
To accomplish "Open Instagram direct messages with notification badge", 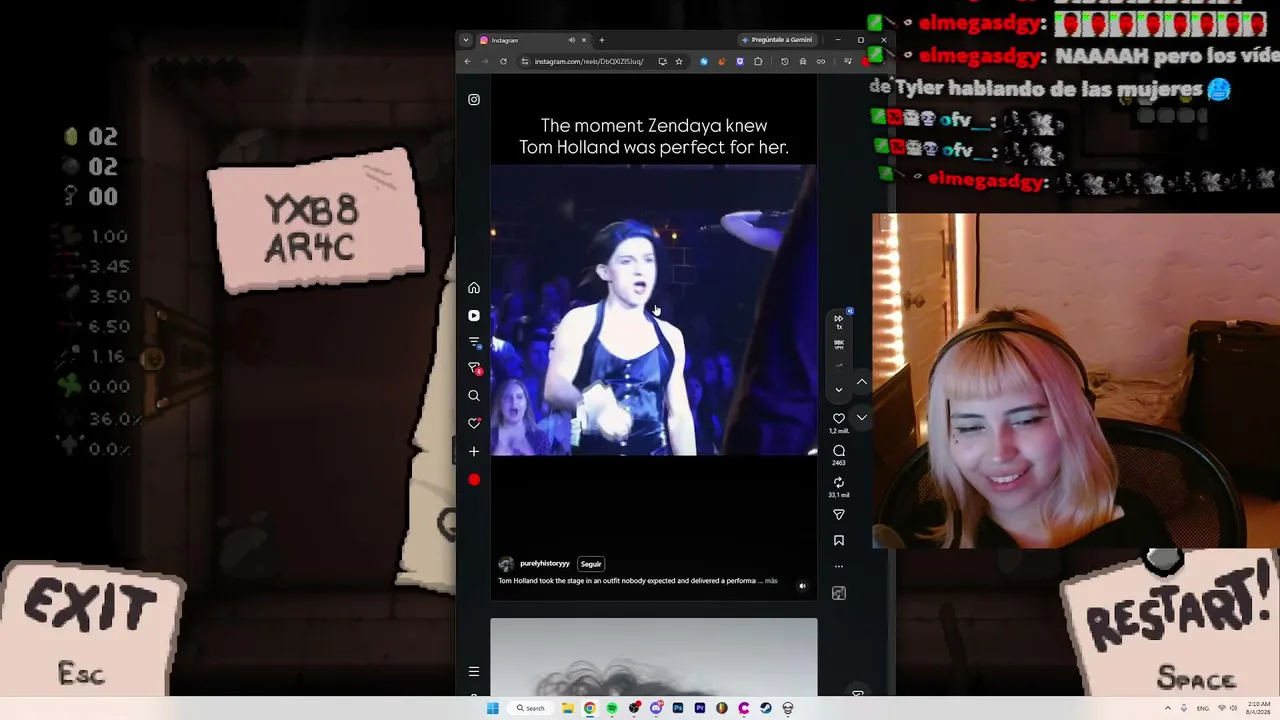I will 474,369.
